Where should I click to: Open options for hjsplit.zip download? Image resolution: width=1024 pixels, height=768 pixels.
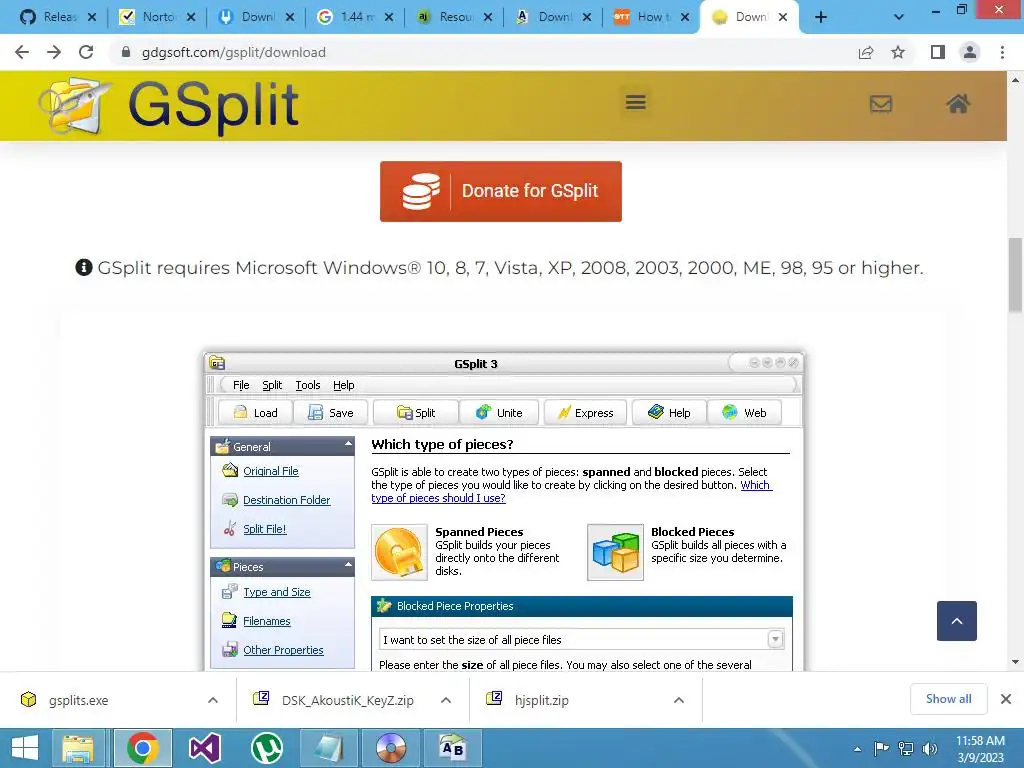click(x=679, y=700)
